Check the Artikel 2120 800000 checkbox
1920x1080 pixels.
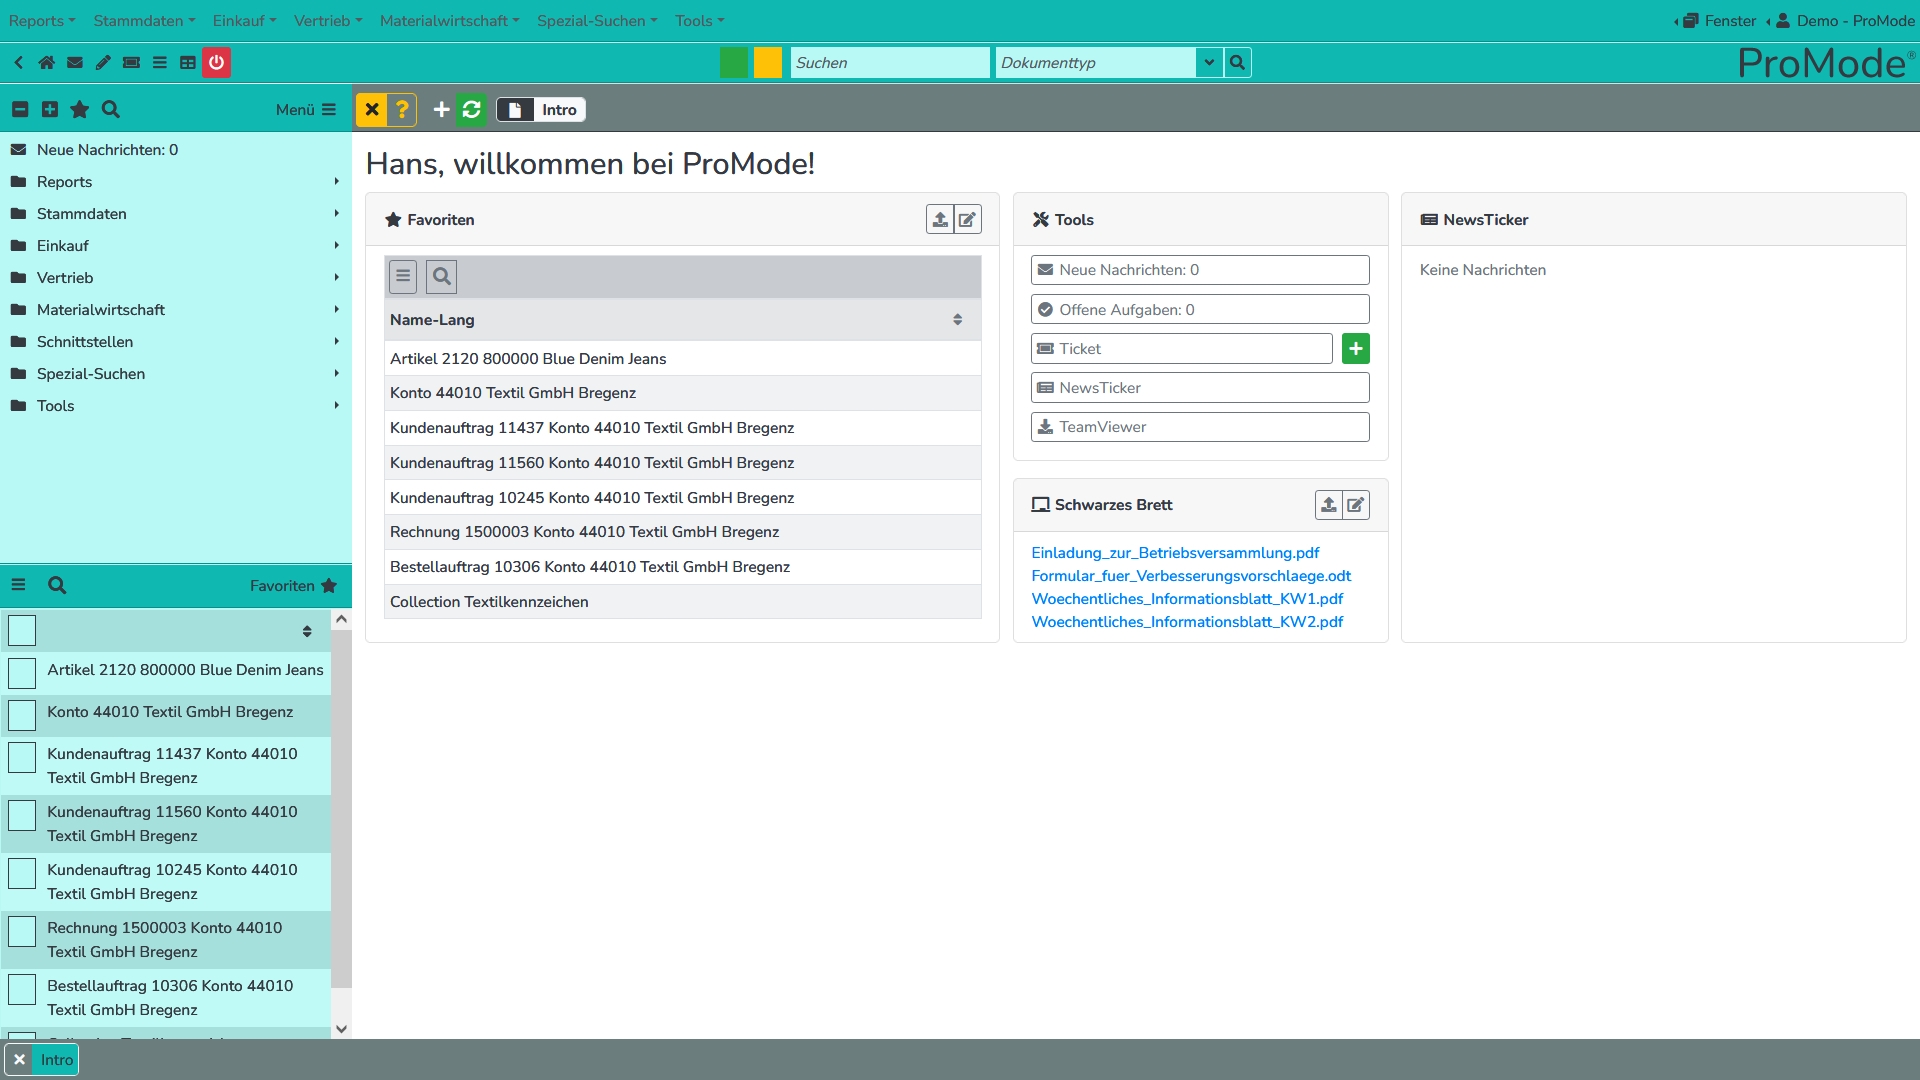click(x=22, y=673)
